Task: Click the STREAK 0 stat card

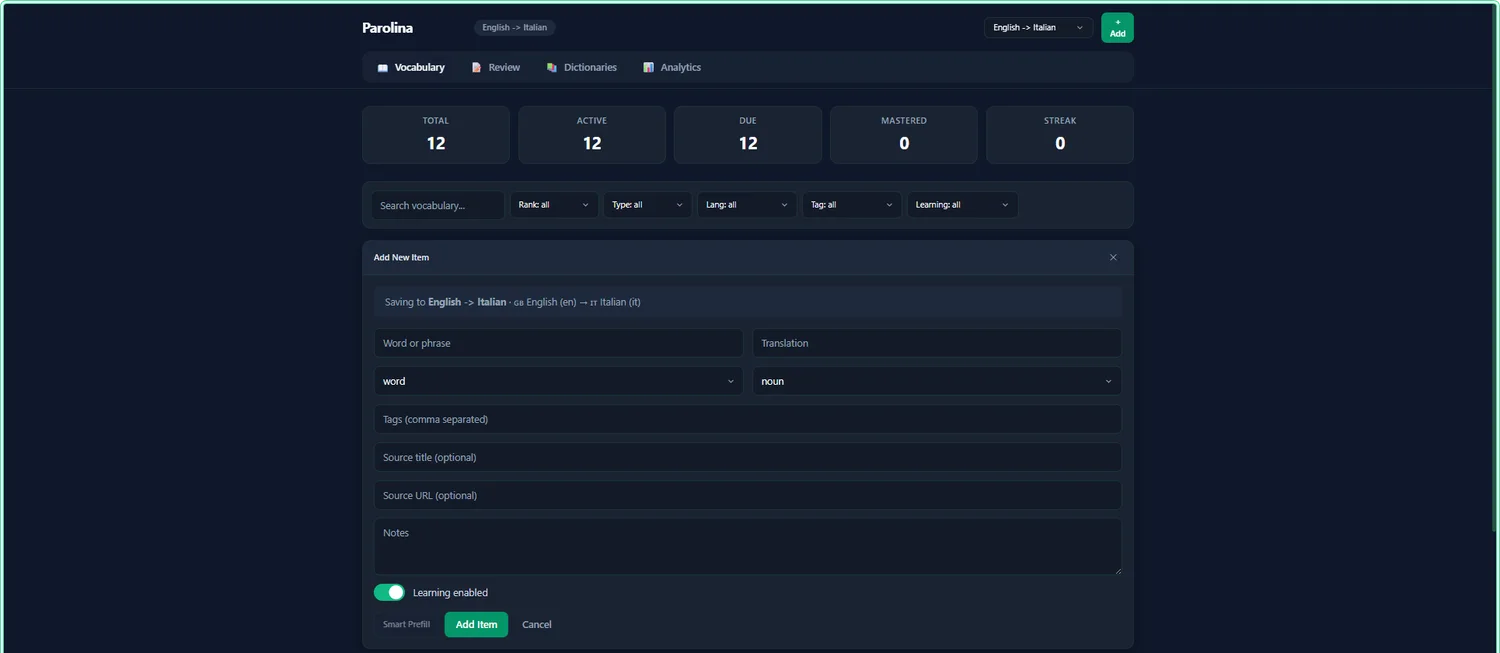Action: (1060, 135)
